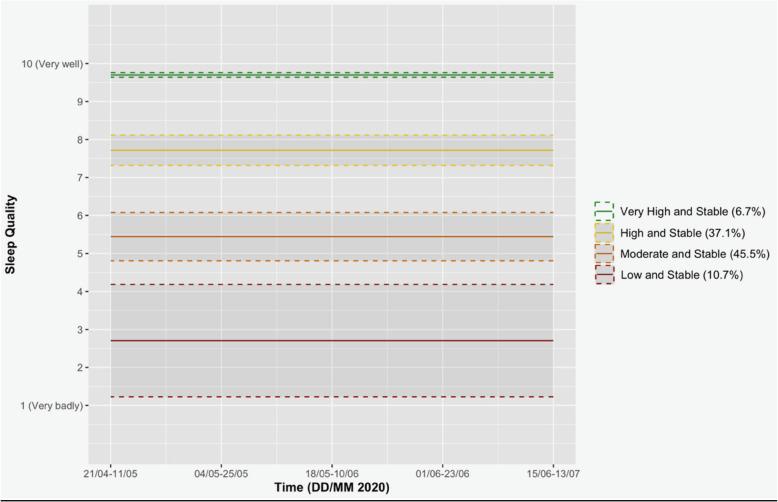Click the solid orange Moderate trajectory line
The width and height of the screenshot is (778, 502).
[x=332, y=237]
